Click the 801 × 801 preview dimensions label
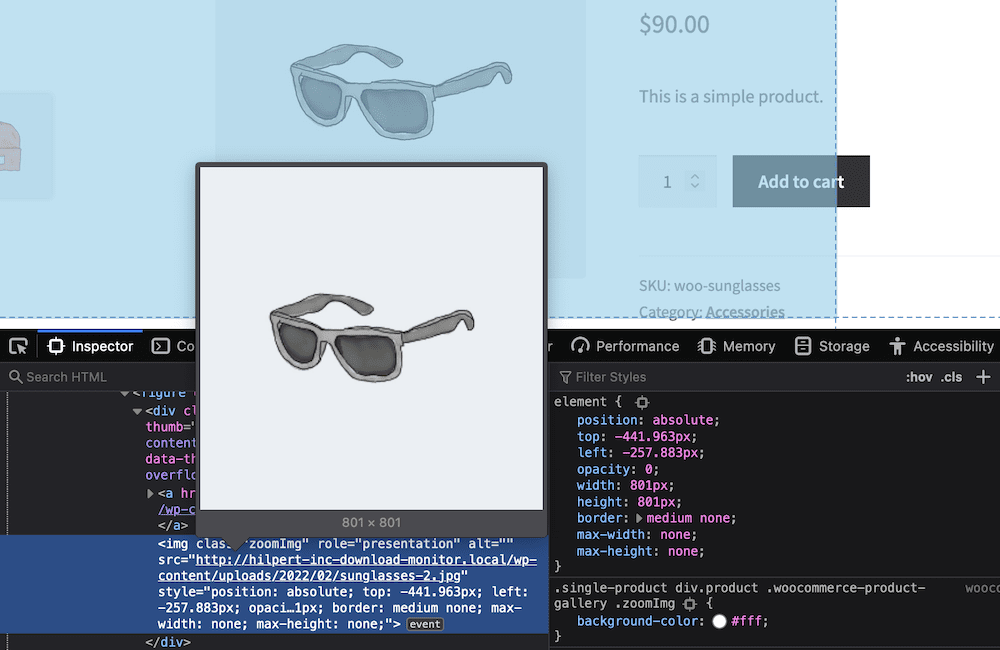This screenshot has height=650, width=1000. pos(371,522)
